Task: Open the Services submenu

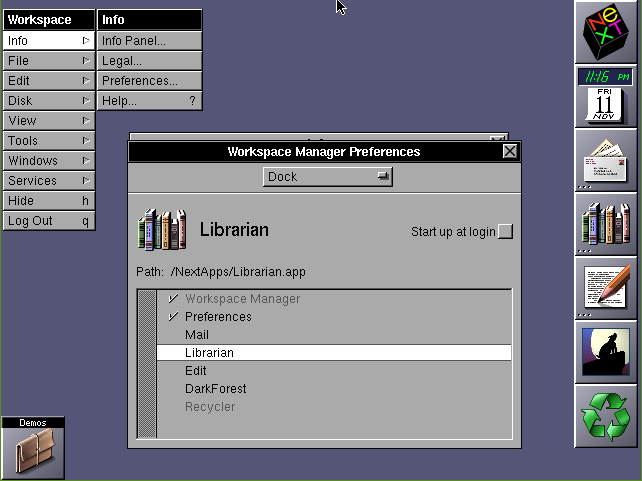Action: tap(49, 181)
